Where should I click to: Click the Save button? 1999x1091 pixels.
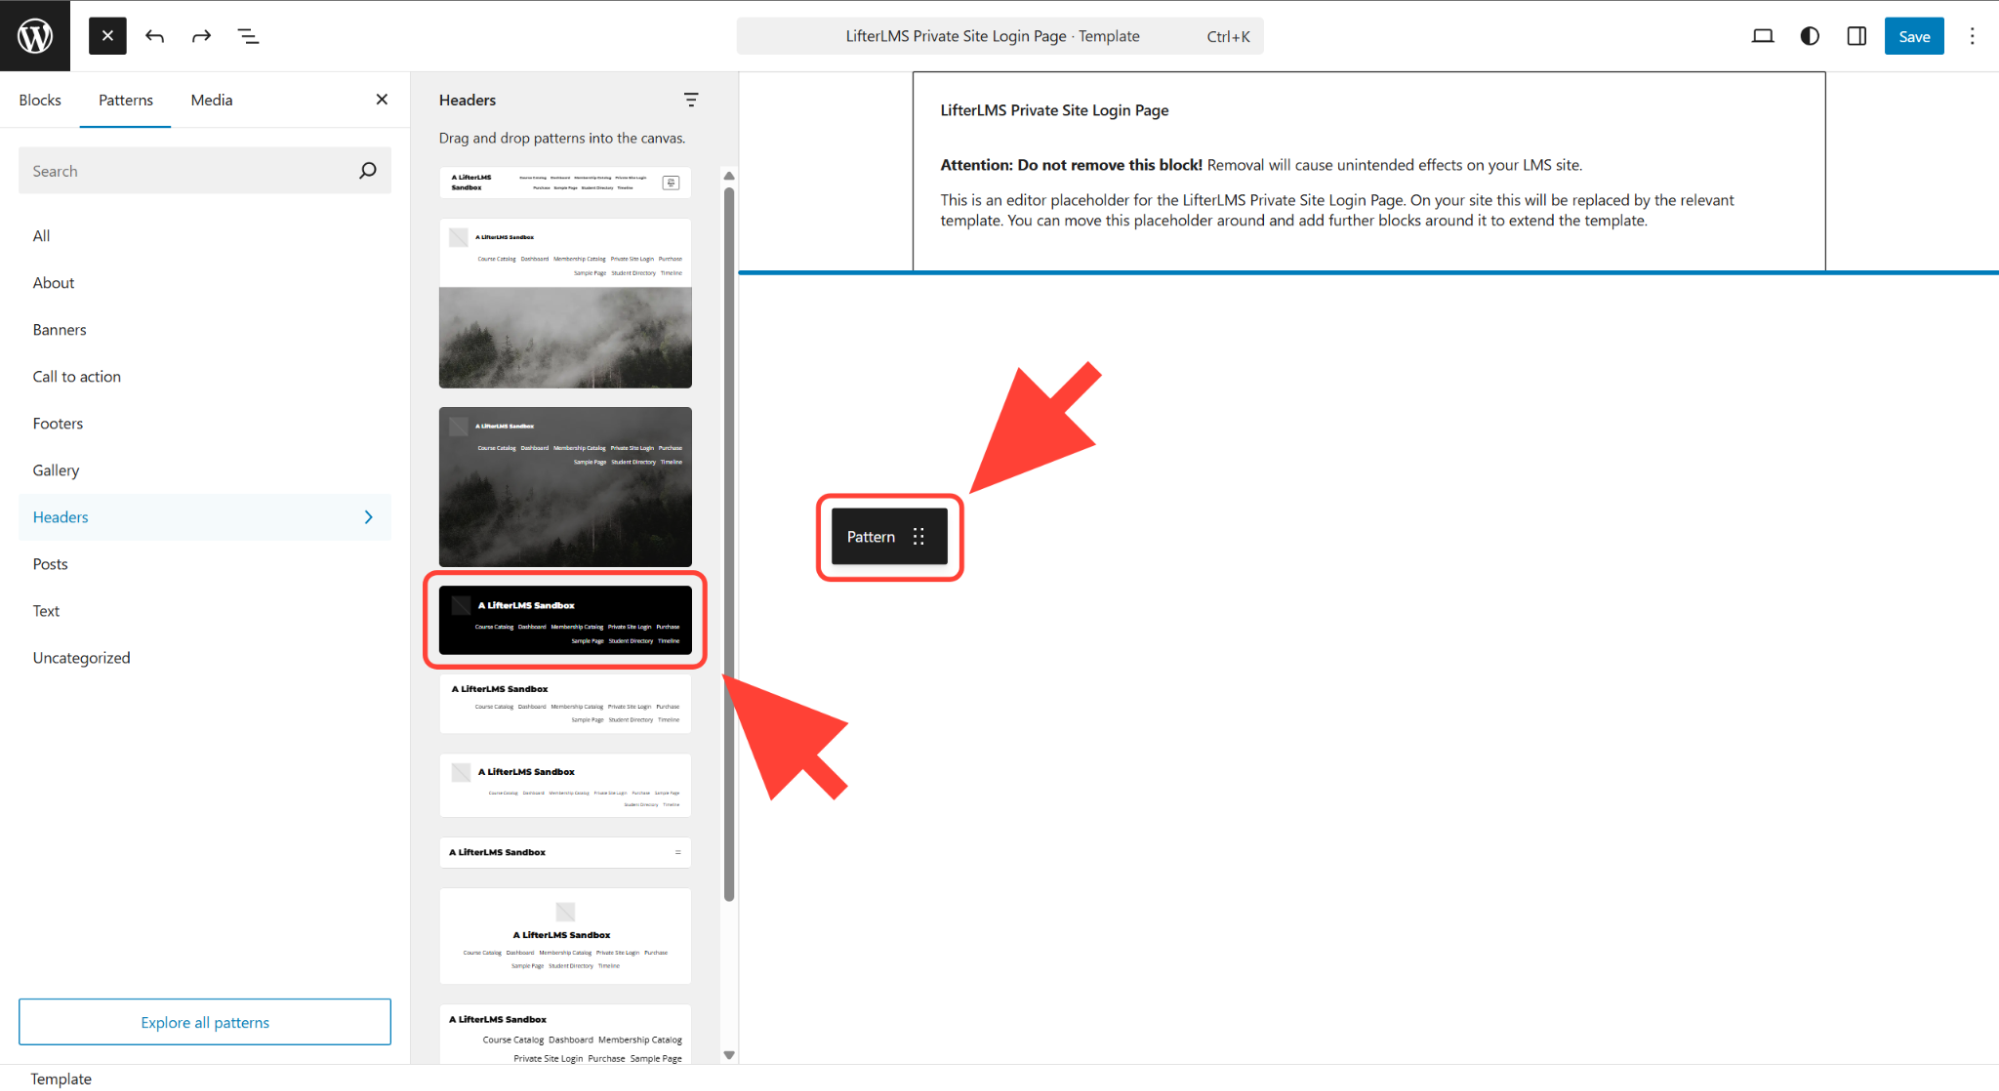pyautogui.click(x=1913, y=36)
